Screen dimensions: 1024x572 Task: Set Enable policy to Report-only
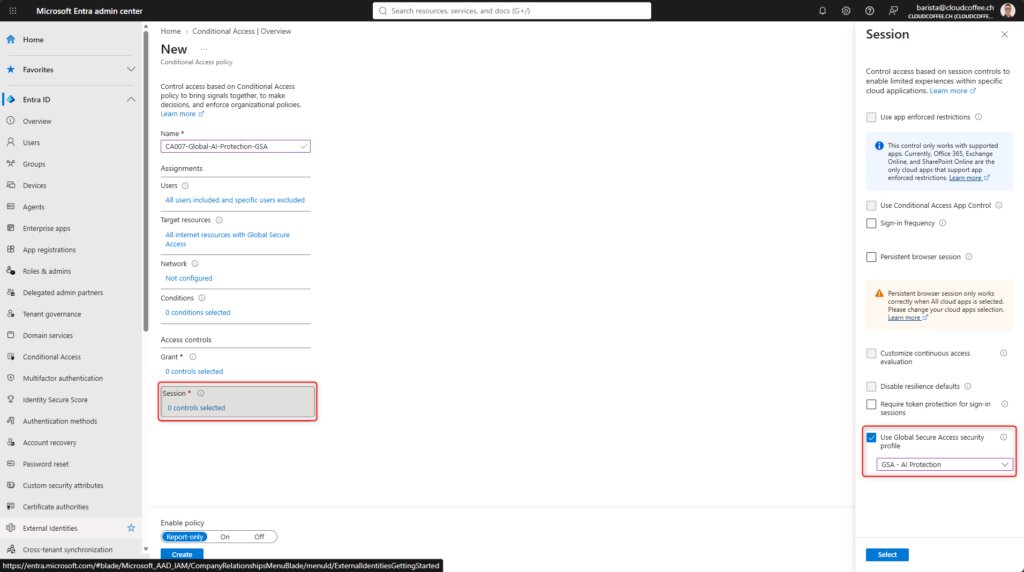[185, 537]
